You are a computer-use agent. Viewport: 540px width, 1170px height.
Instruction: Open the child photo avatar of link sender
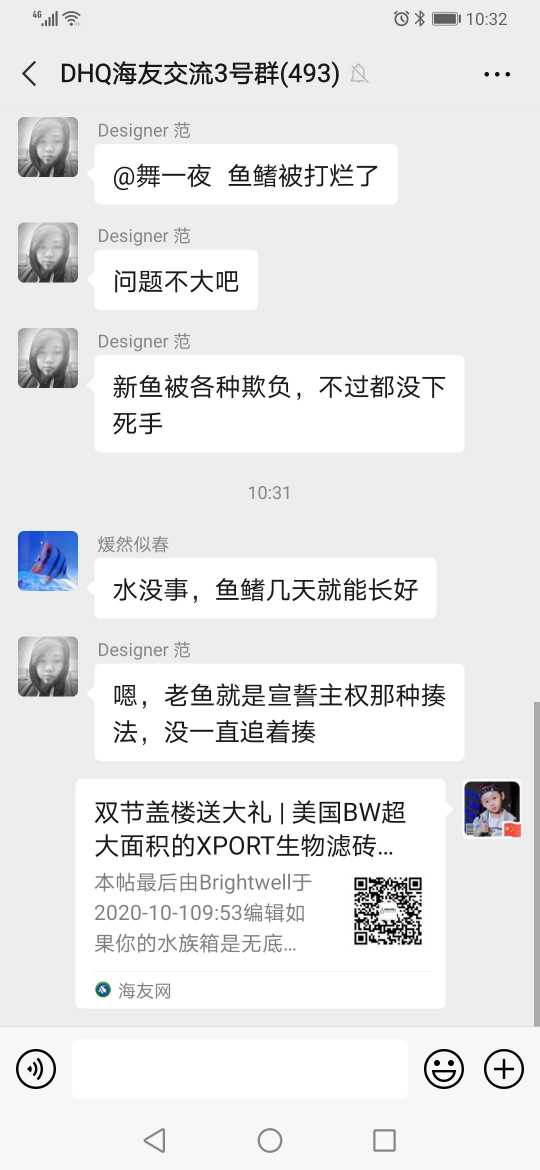(x=492, y=810)
